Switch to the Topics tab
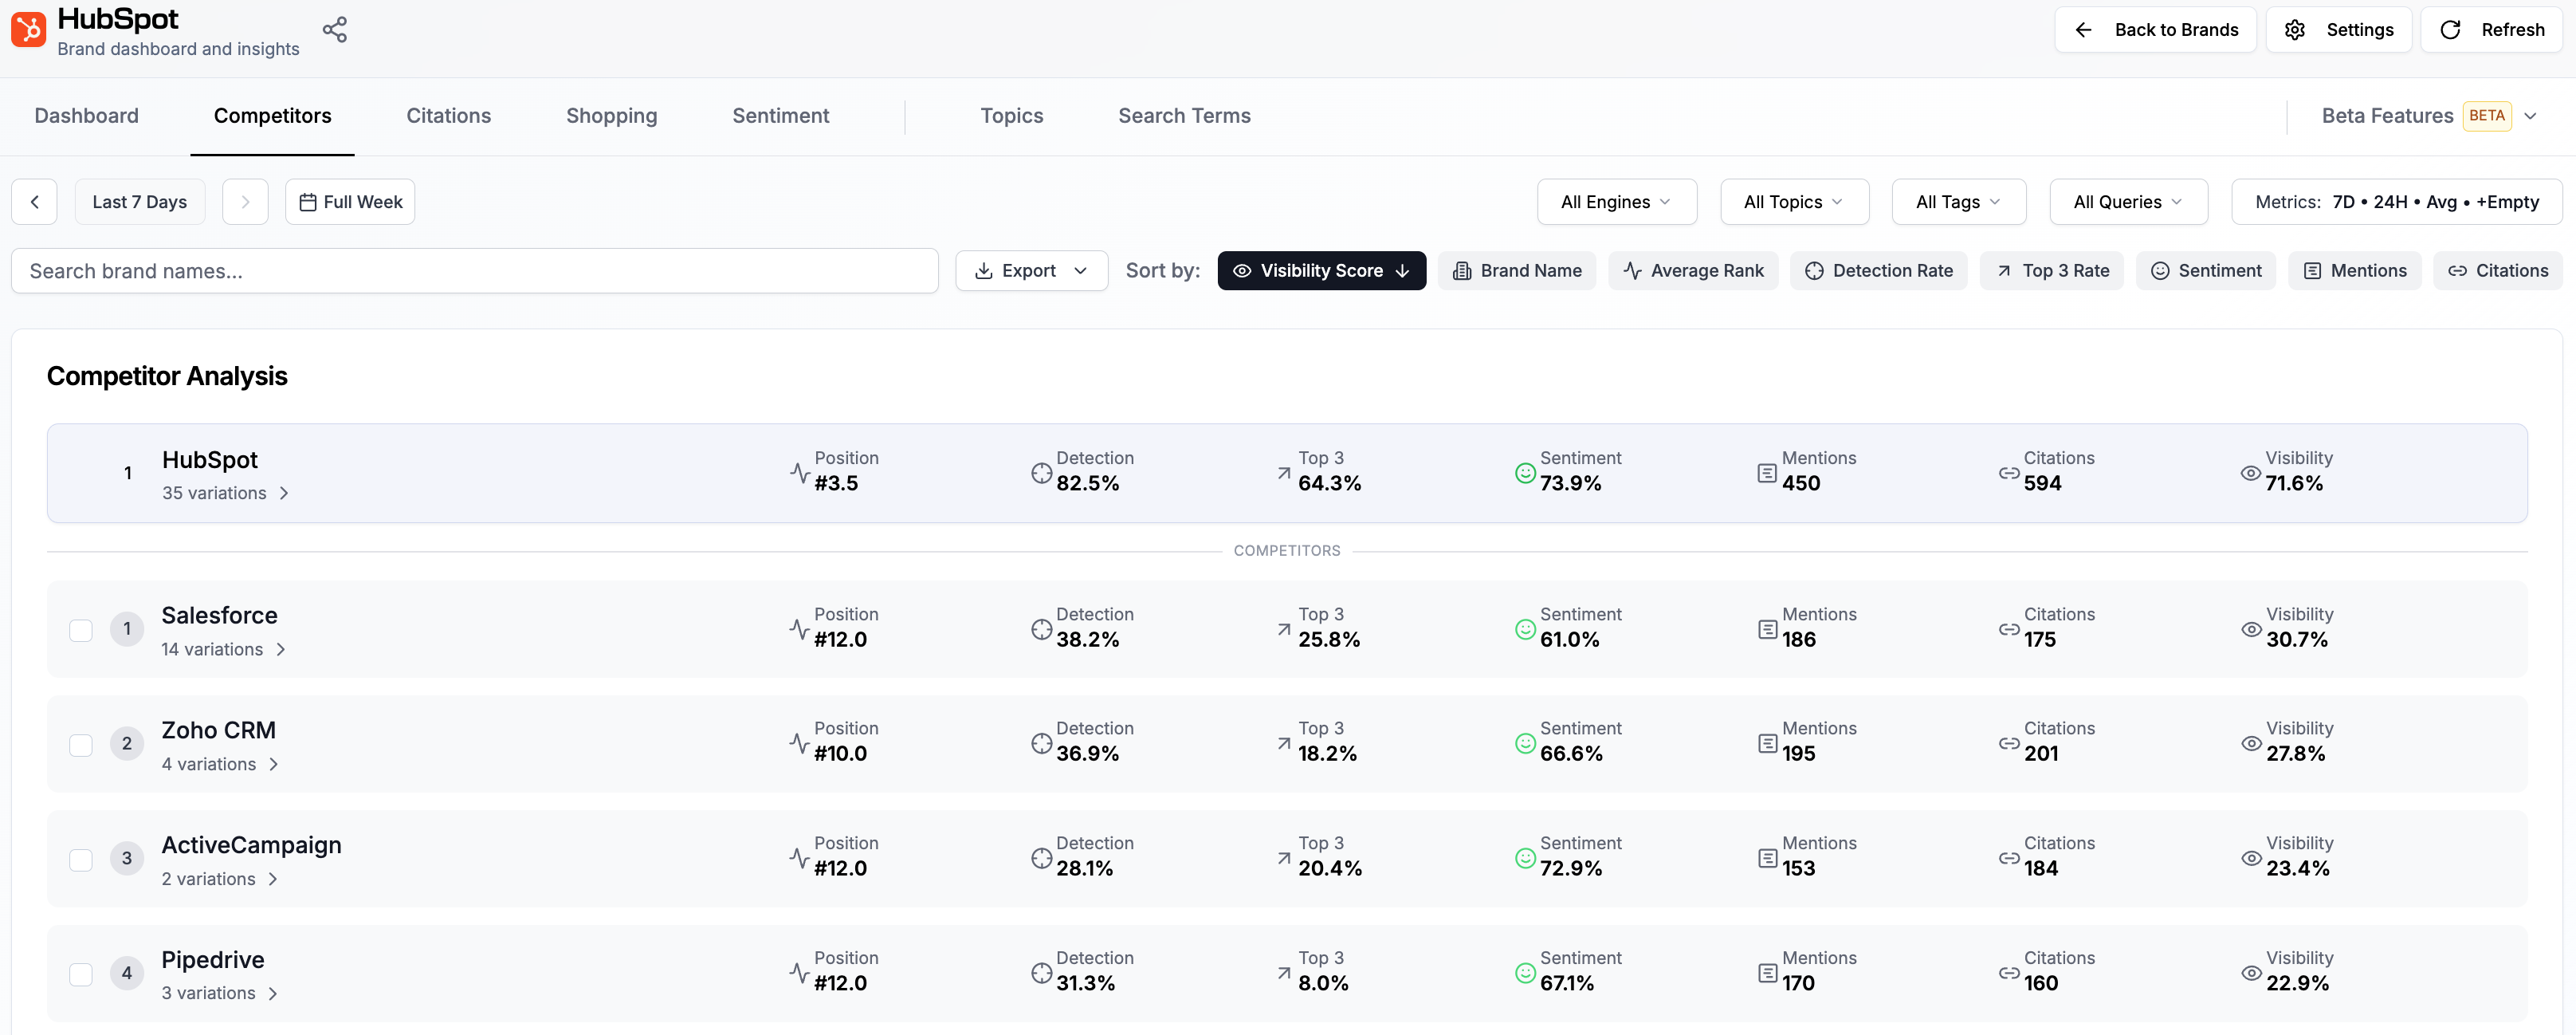The image size is (2576, 1035). (1012, 116)
